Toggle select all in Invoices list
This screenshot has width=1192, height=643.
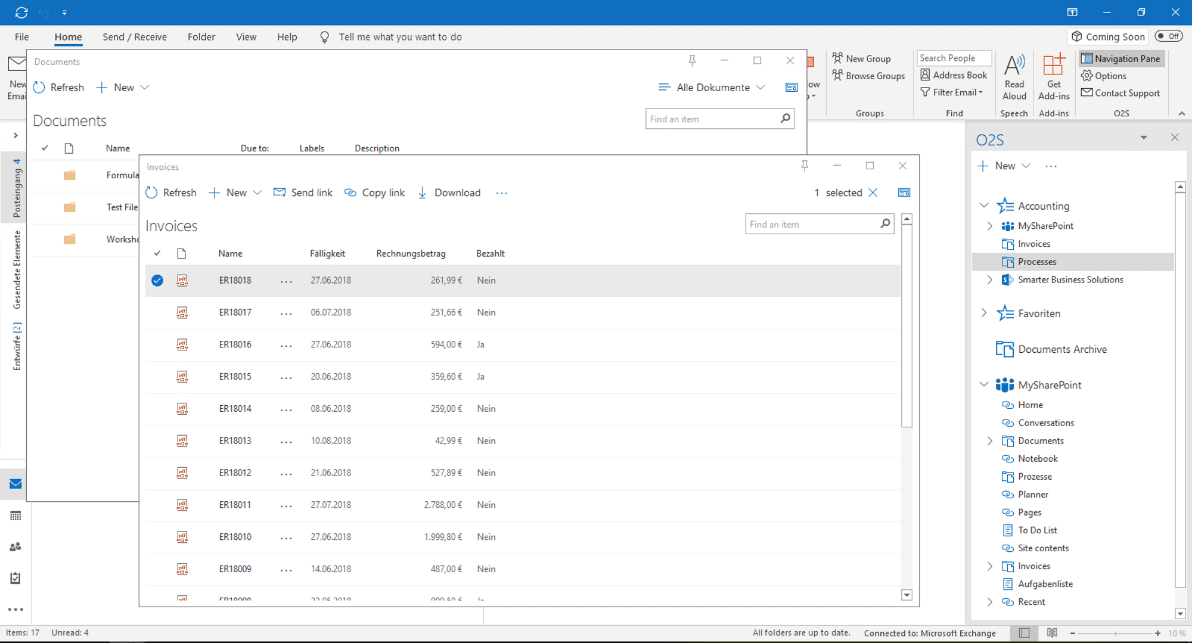(157, 254)
